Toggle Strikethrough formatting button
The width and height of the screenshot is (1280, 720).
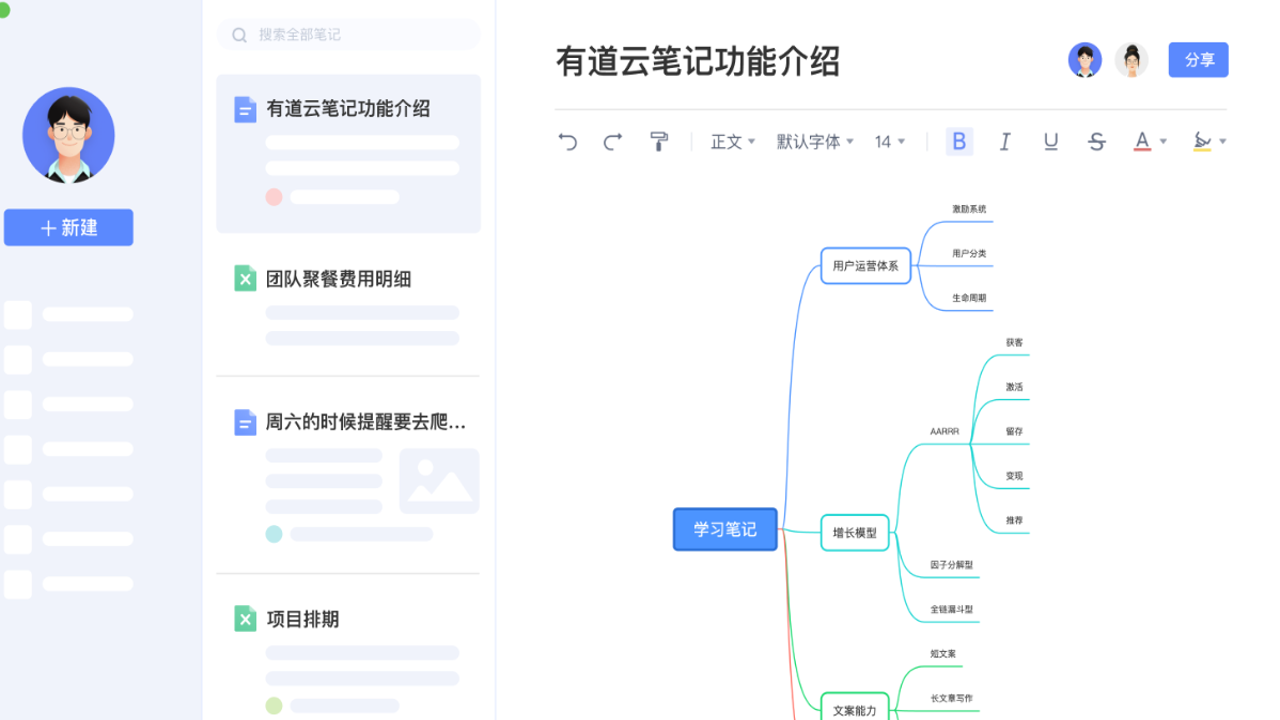(x=1097, y=142)
